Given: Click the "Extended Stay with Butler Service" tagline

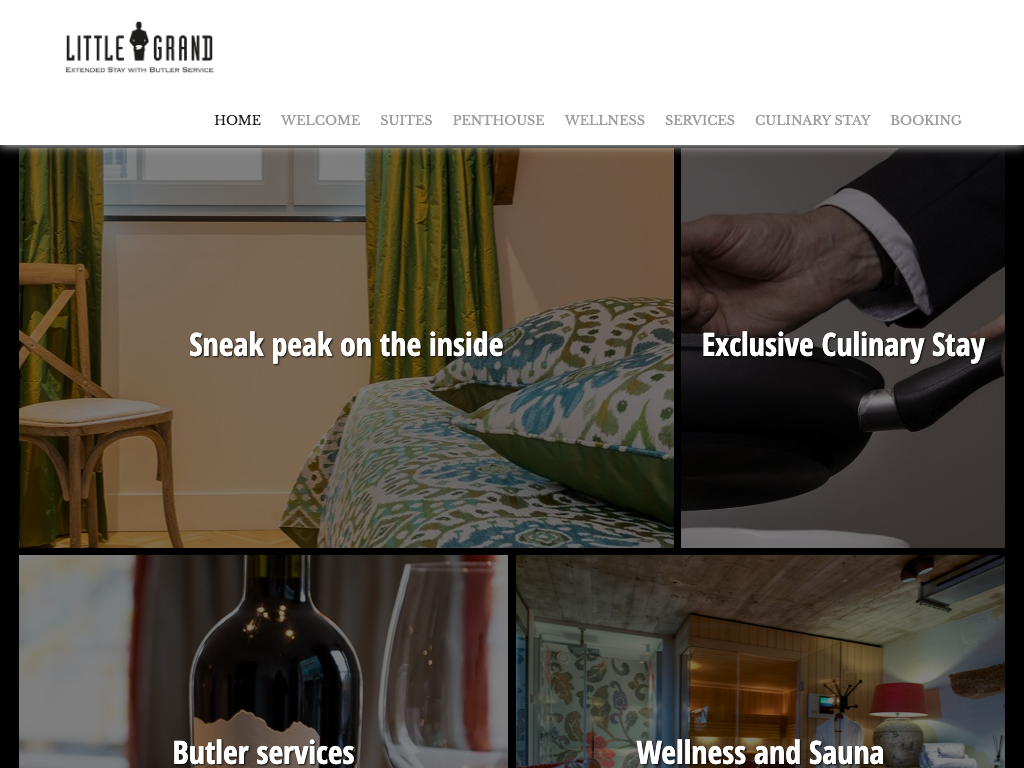Looking at the screenshot, I should 140,69.
